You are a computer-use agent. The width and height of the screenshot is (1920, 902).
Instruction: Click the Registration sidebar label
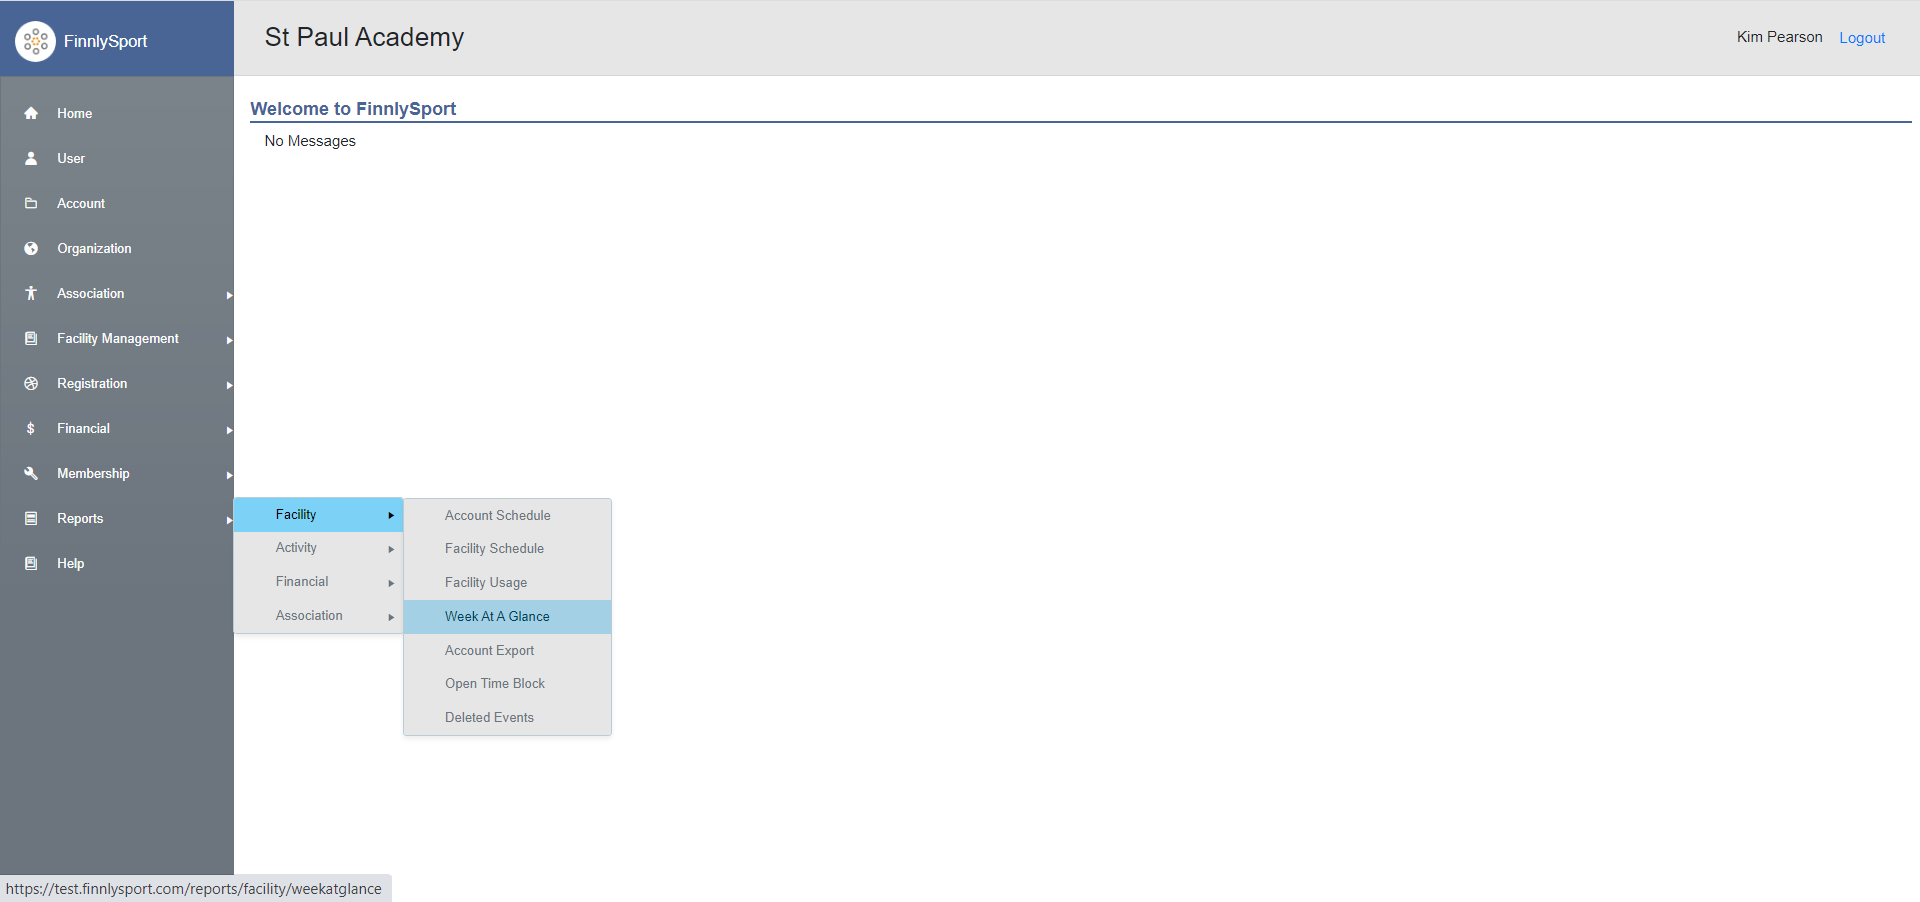tap(92, 383)
